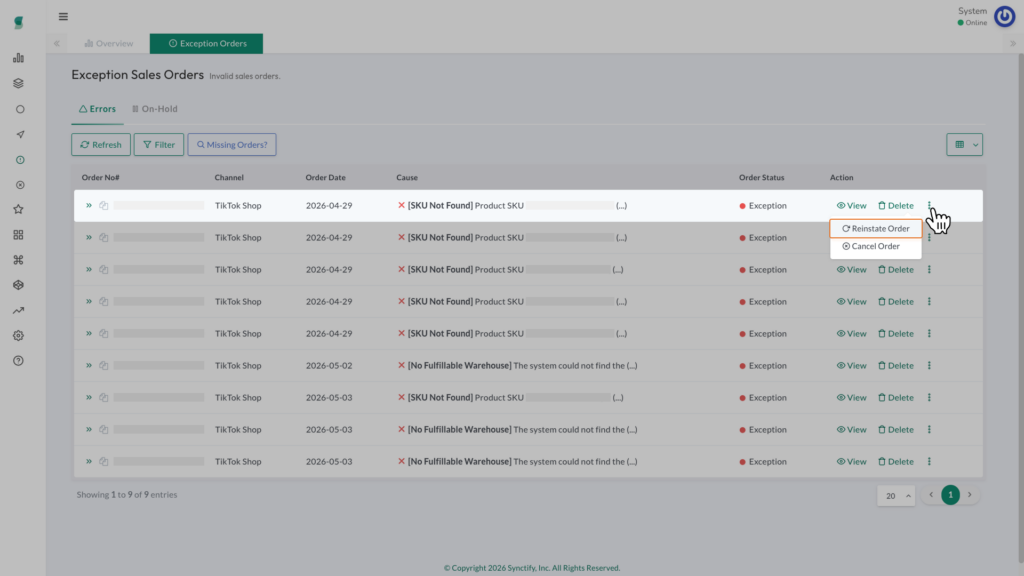The image size is (1024, 576).
Task: Open the paper plane shipping sidebar icon
Action: coord(20,135)
